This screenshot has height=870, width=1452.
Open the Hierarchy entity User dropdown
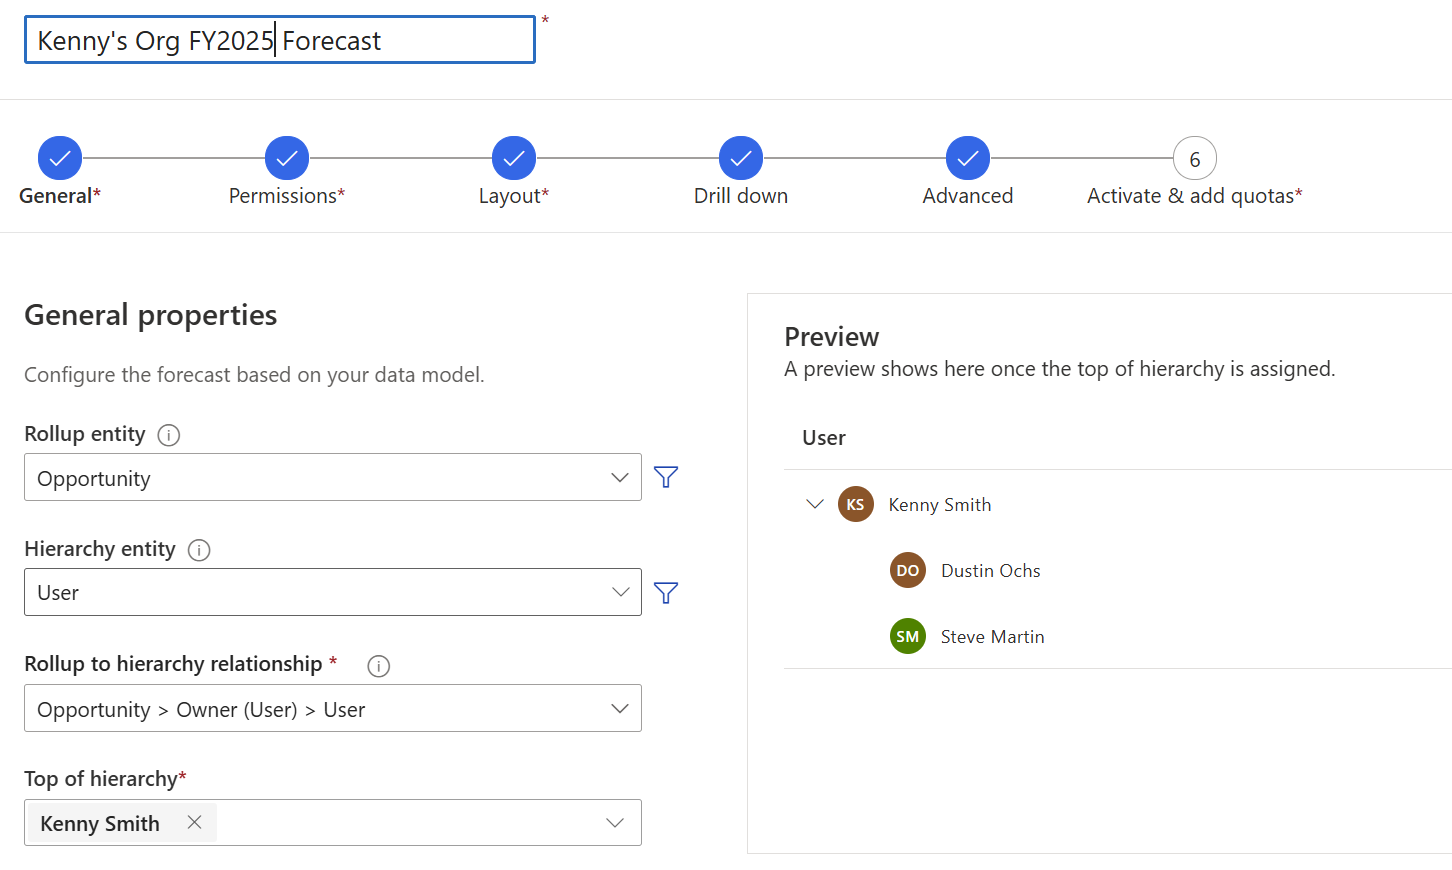[332, 592]
